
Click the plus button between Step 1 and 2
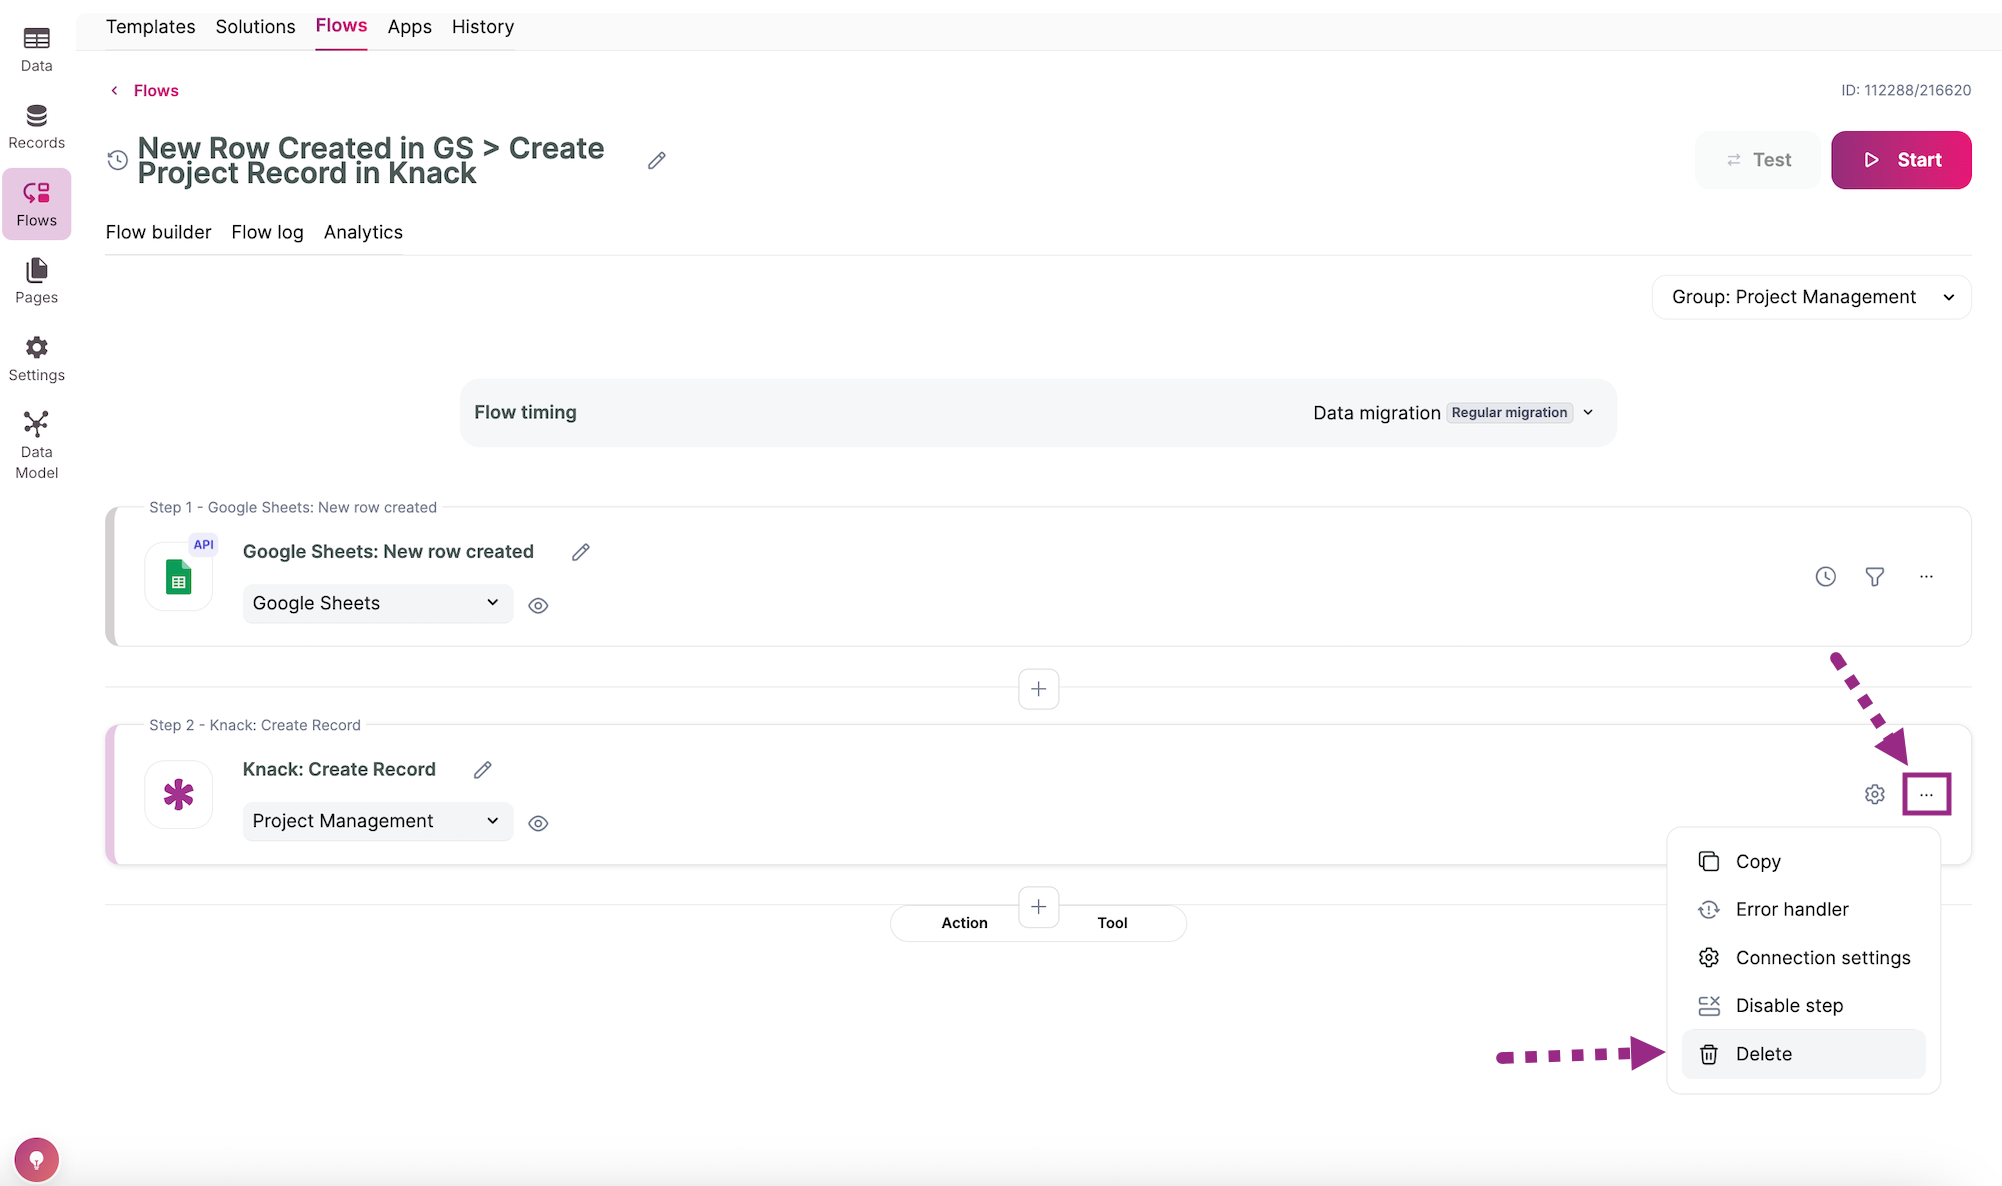coord(1038,689)
